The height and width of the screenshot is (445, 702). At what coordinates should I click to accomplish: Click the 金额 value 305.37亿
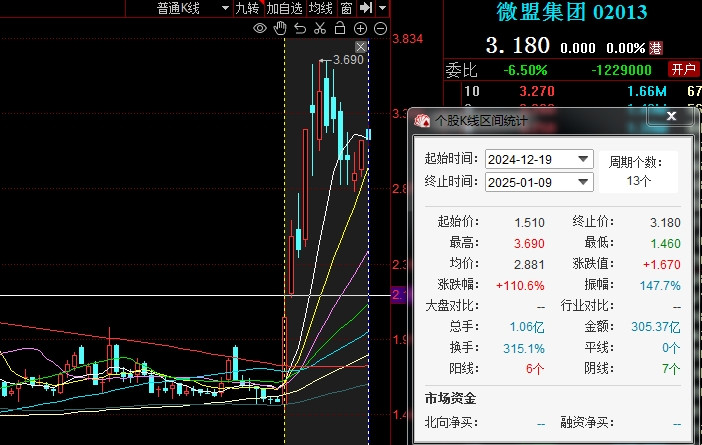[x=656, y=327]
